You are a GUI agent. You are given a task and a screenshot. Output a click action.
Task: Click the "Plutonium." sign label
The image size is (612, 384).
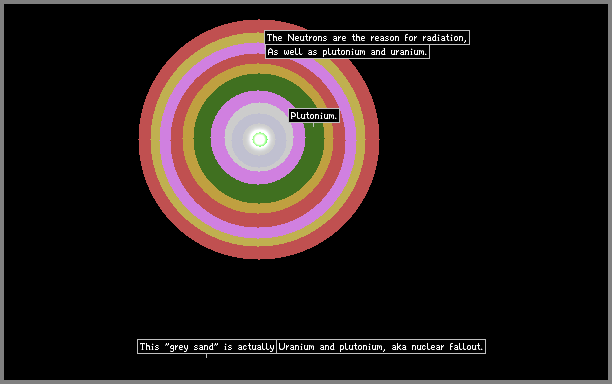314,116
